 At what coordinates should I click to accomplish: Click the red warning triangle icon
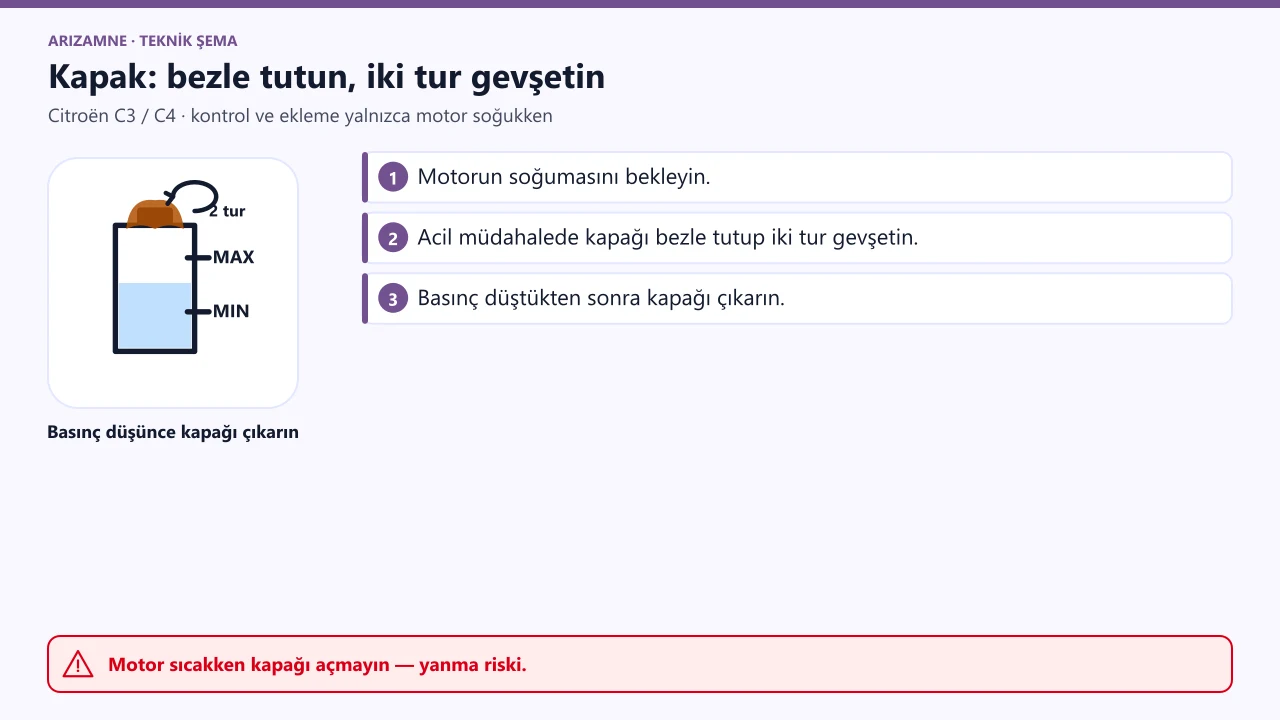pos(78,664)
